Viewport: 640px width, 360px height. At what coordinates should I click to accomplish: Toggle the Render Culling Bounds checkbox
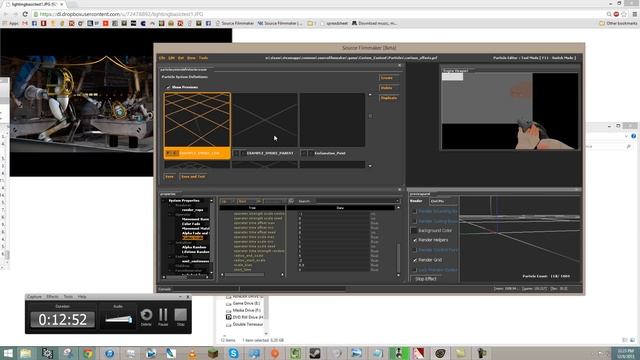coord(415,221)
